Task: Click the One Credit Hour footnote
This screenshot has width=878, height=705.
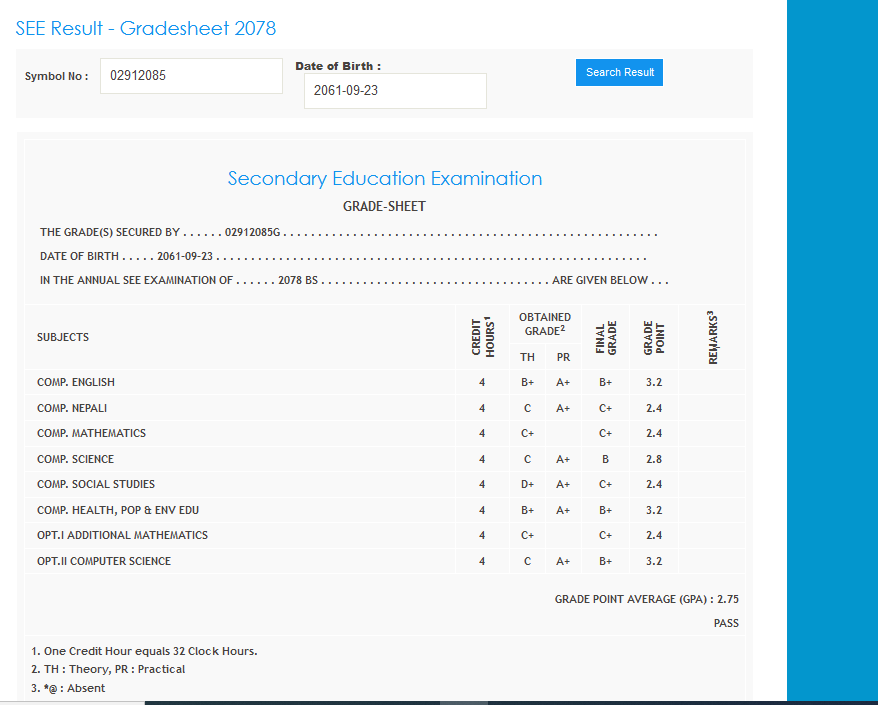Action: [x=144, y=651]
